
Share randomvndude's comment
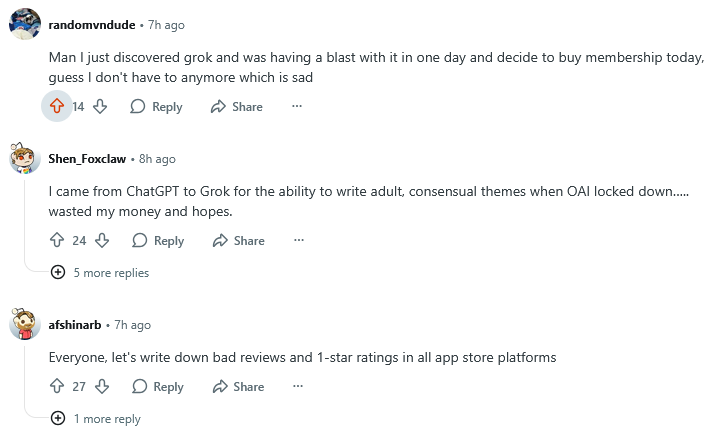237,106
